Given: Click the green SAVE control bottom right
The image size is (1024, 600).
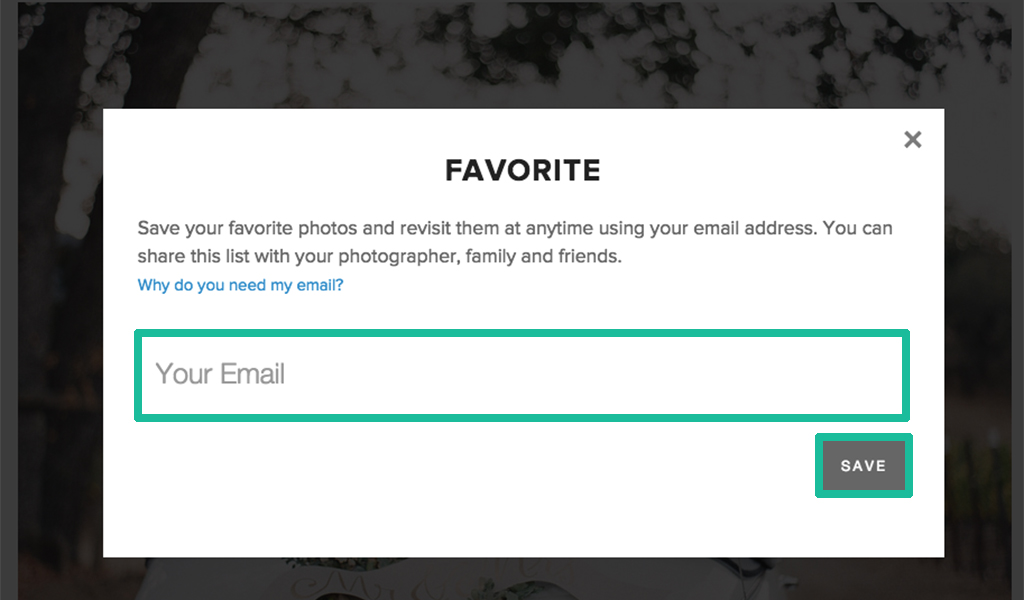Looking at the screenshot, I should coord(863,465).
